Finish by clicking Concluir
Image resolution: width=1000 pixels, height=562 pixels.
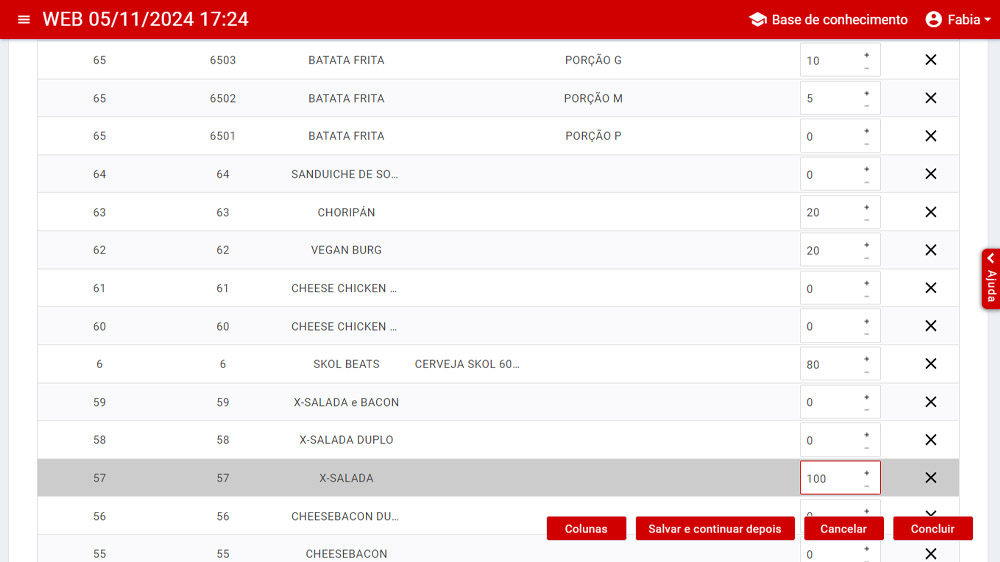932,529
